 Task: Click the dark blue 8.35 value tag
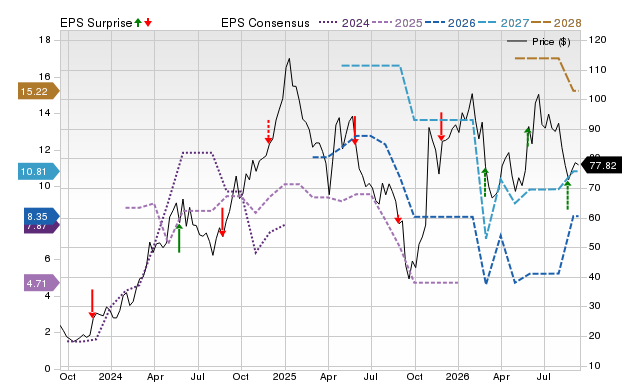(x=42, y=216)
